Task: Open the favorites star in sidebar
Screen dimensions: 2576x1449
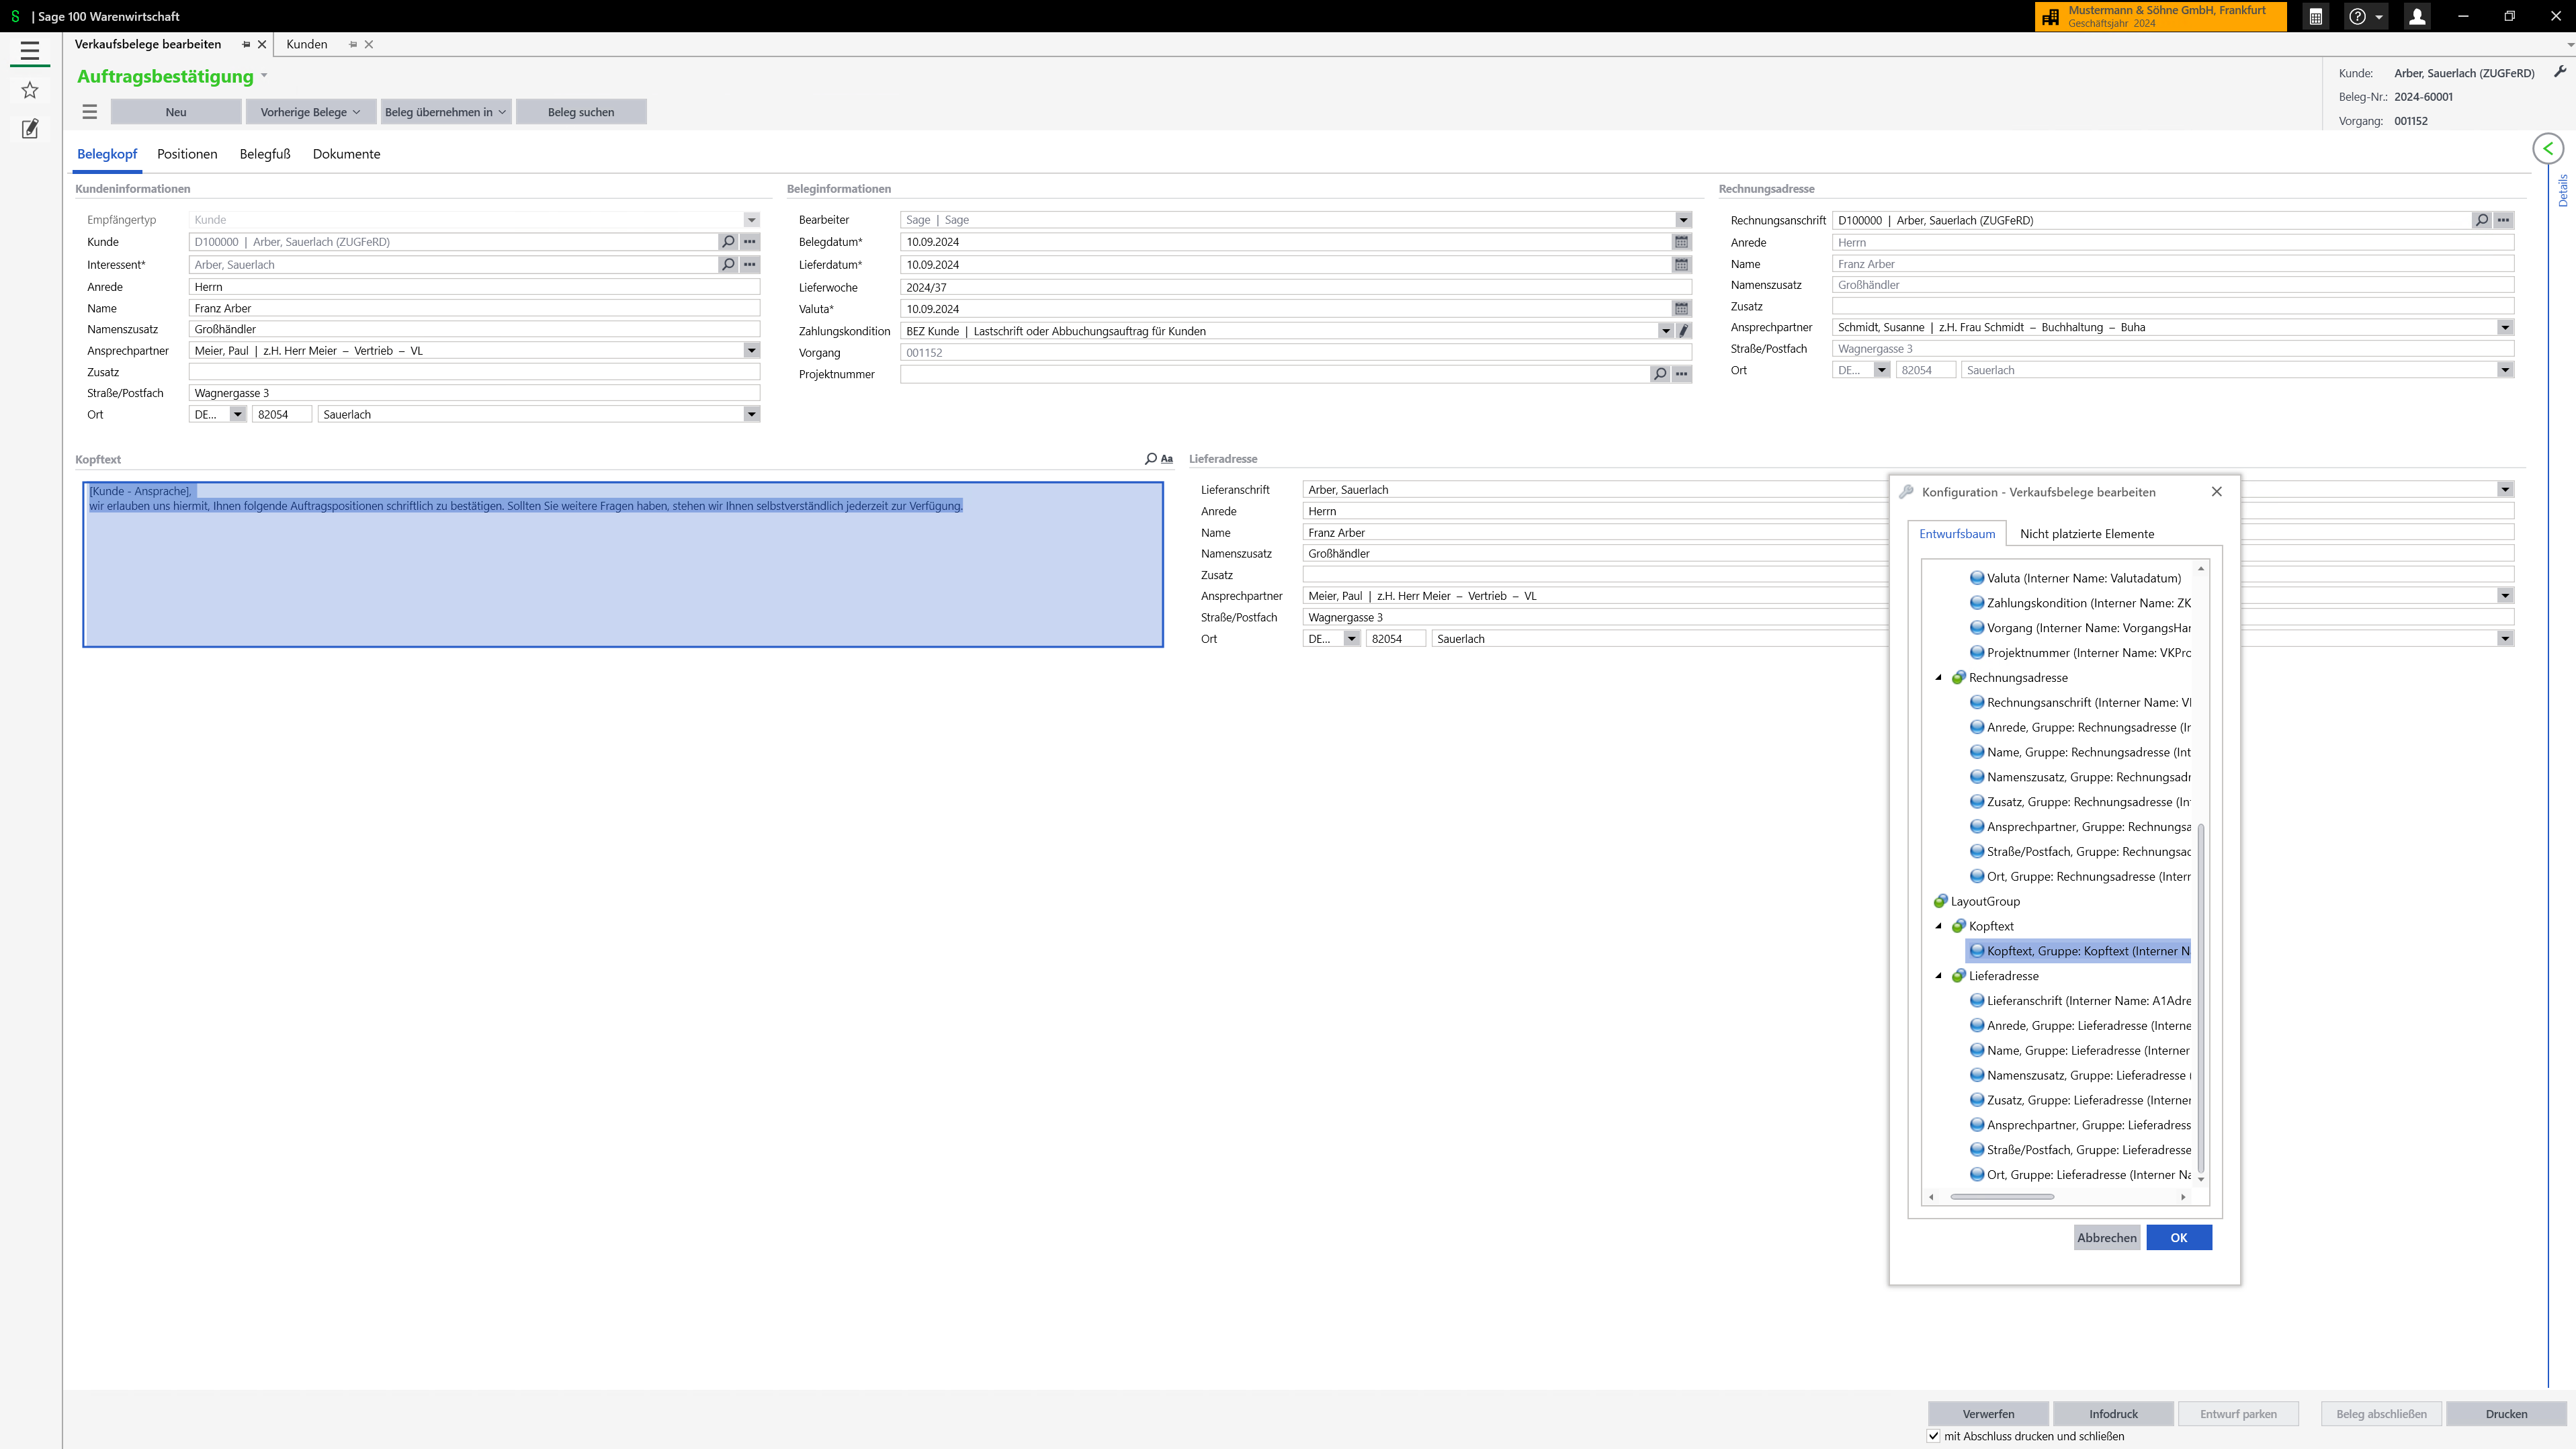Action: (30, 90)
